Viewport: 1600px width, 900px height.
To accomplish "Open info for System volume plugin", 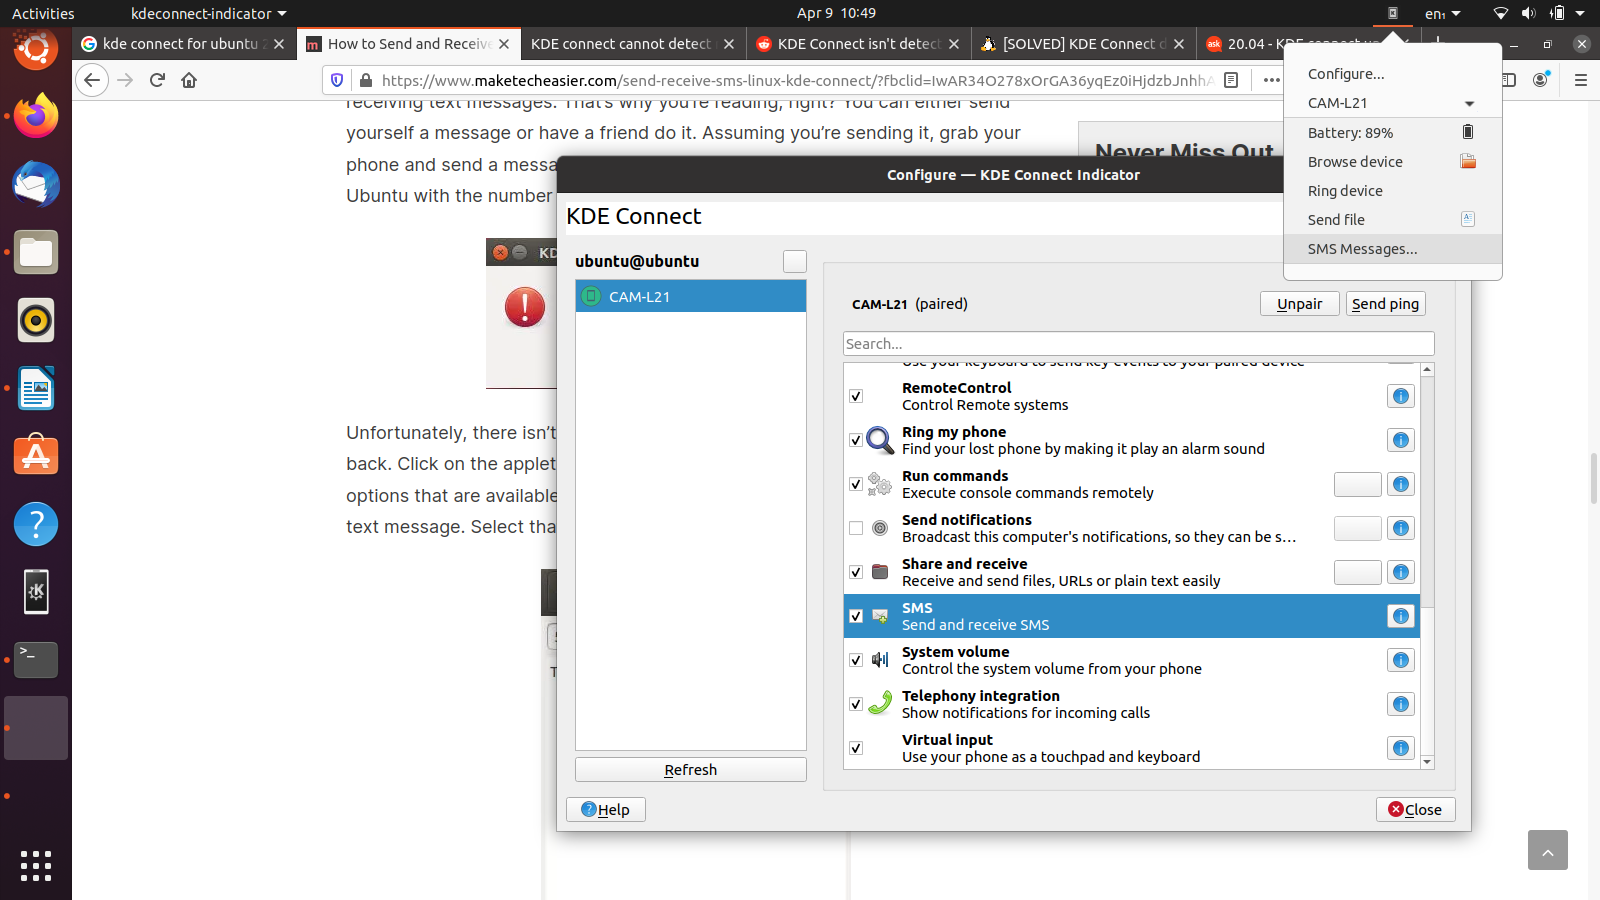I will (x=1401, y=660).
